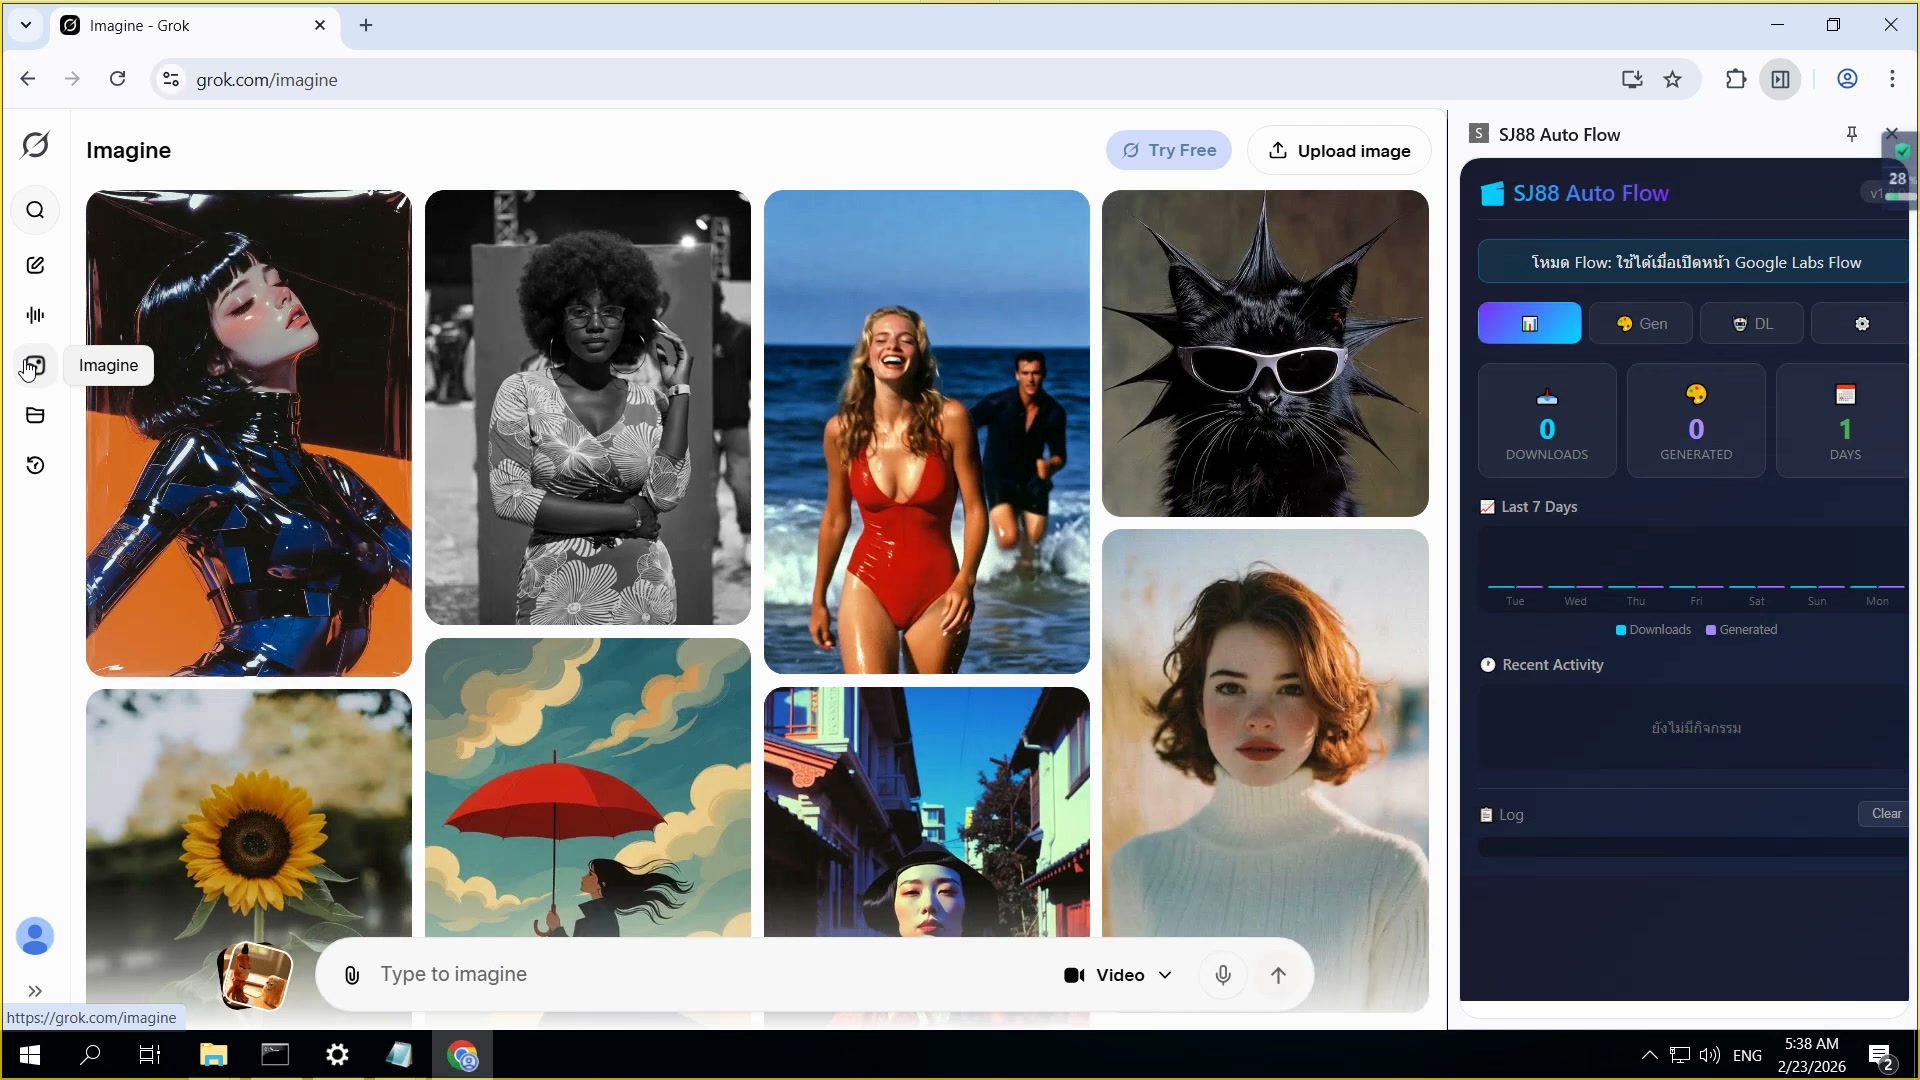
Task: Switch to the Gen tab in SJ88 panel
Action: (1641, 324)
